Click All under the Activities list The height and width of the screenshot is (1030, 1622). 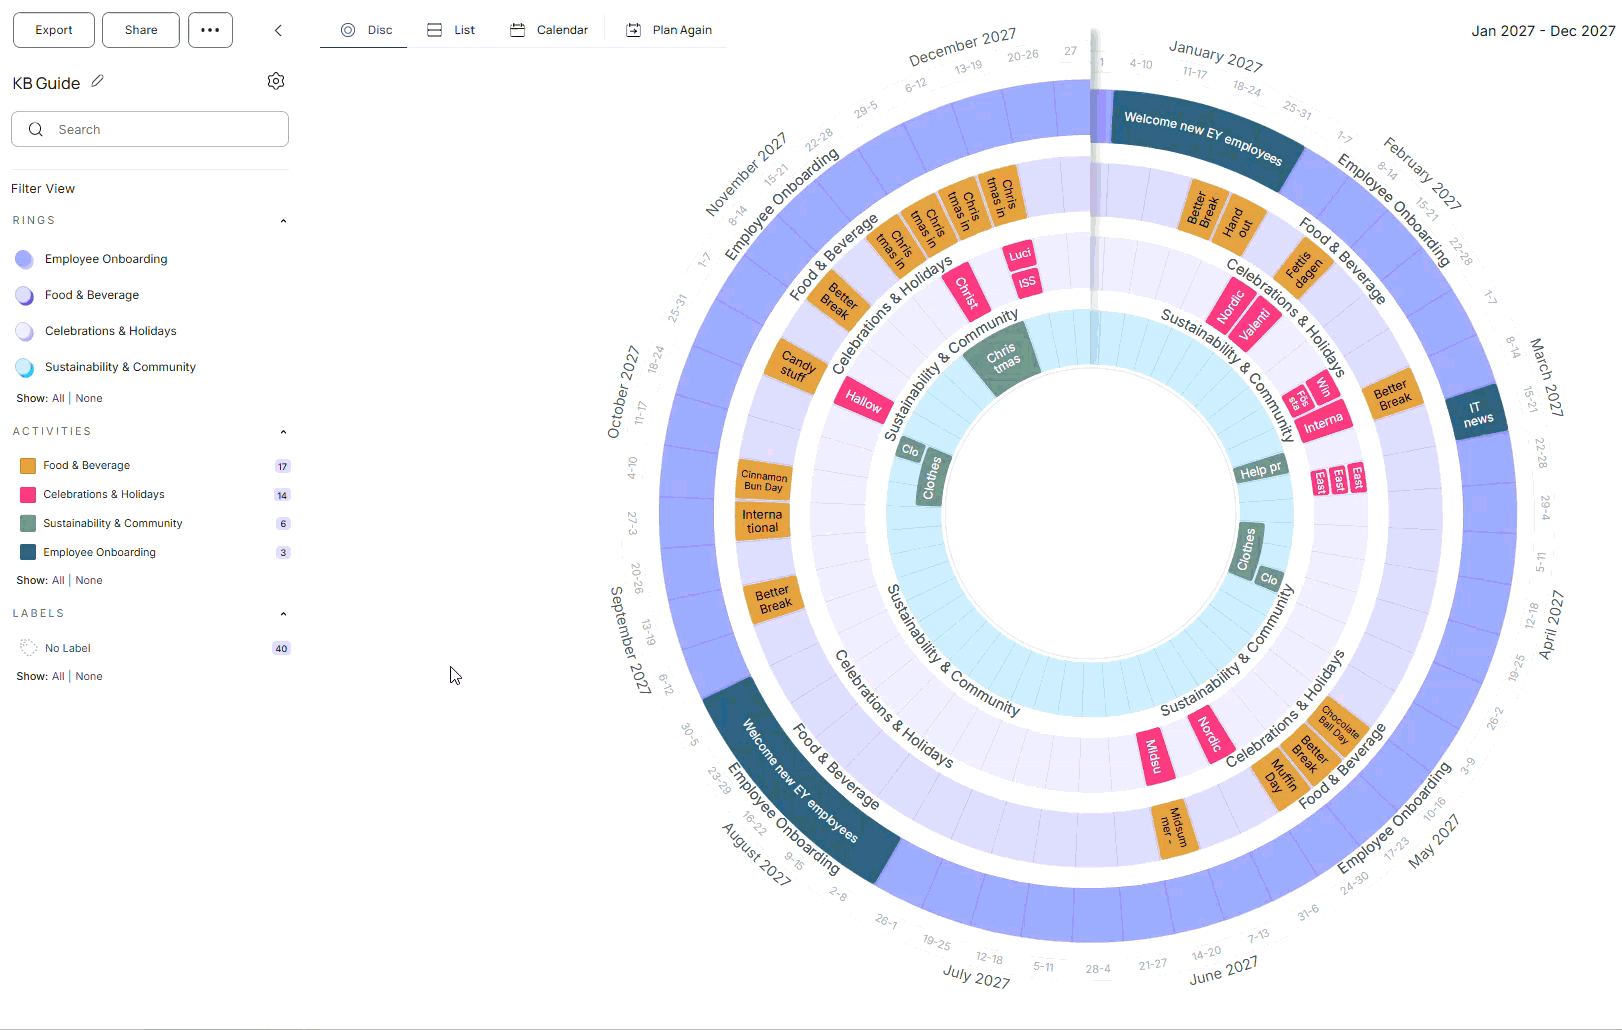pyautogui.click(x=58, y=580)
